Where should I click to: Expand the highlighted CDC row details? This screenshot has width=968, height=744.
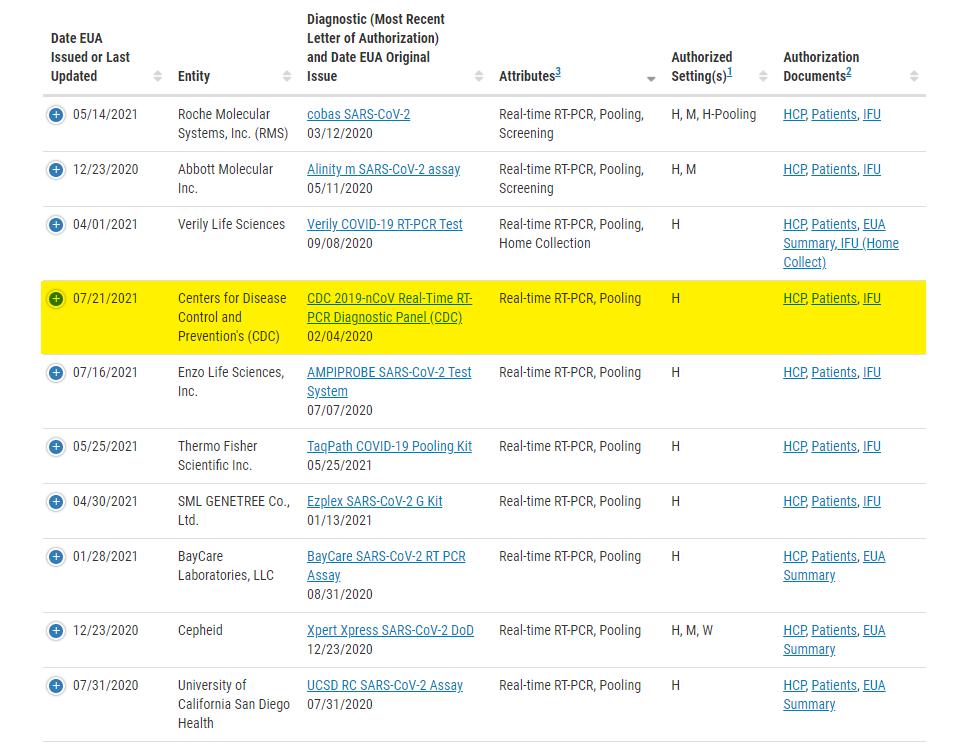[56, 298]
